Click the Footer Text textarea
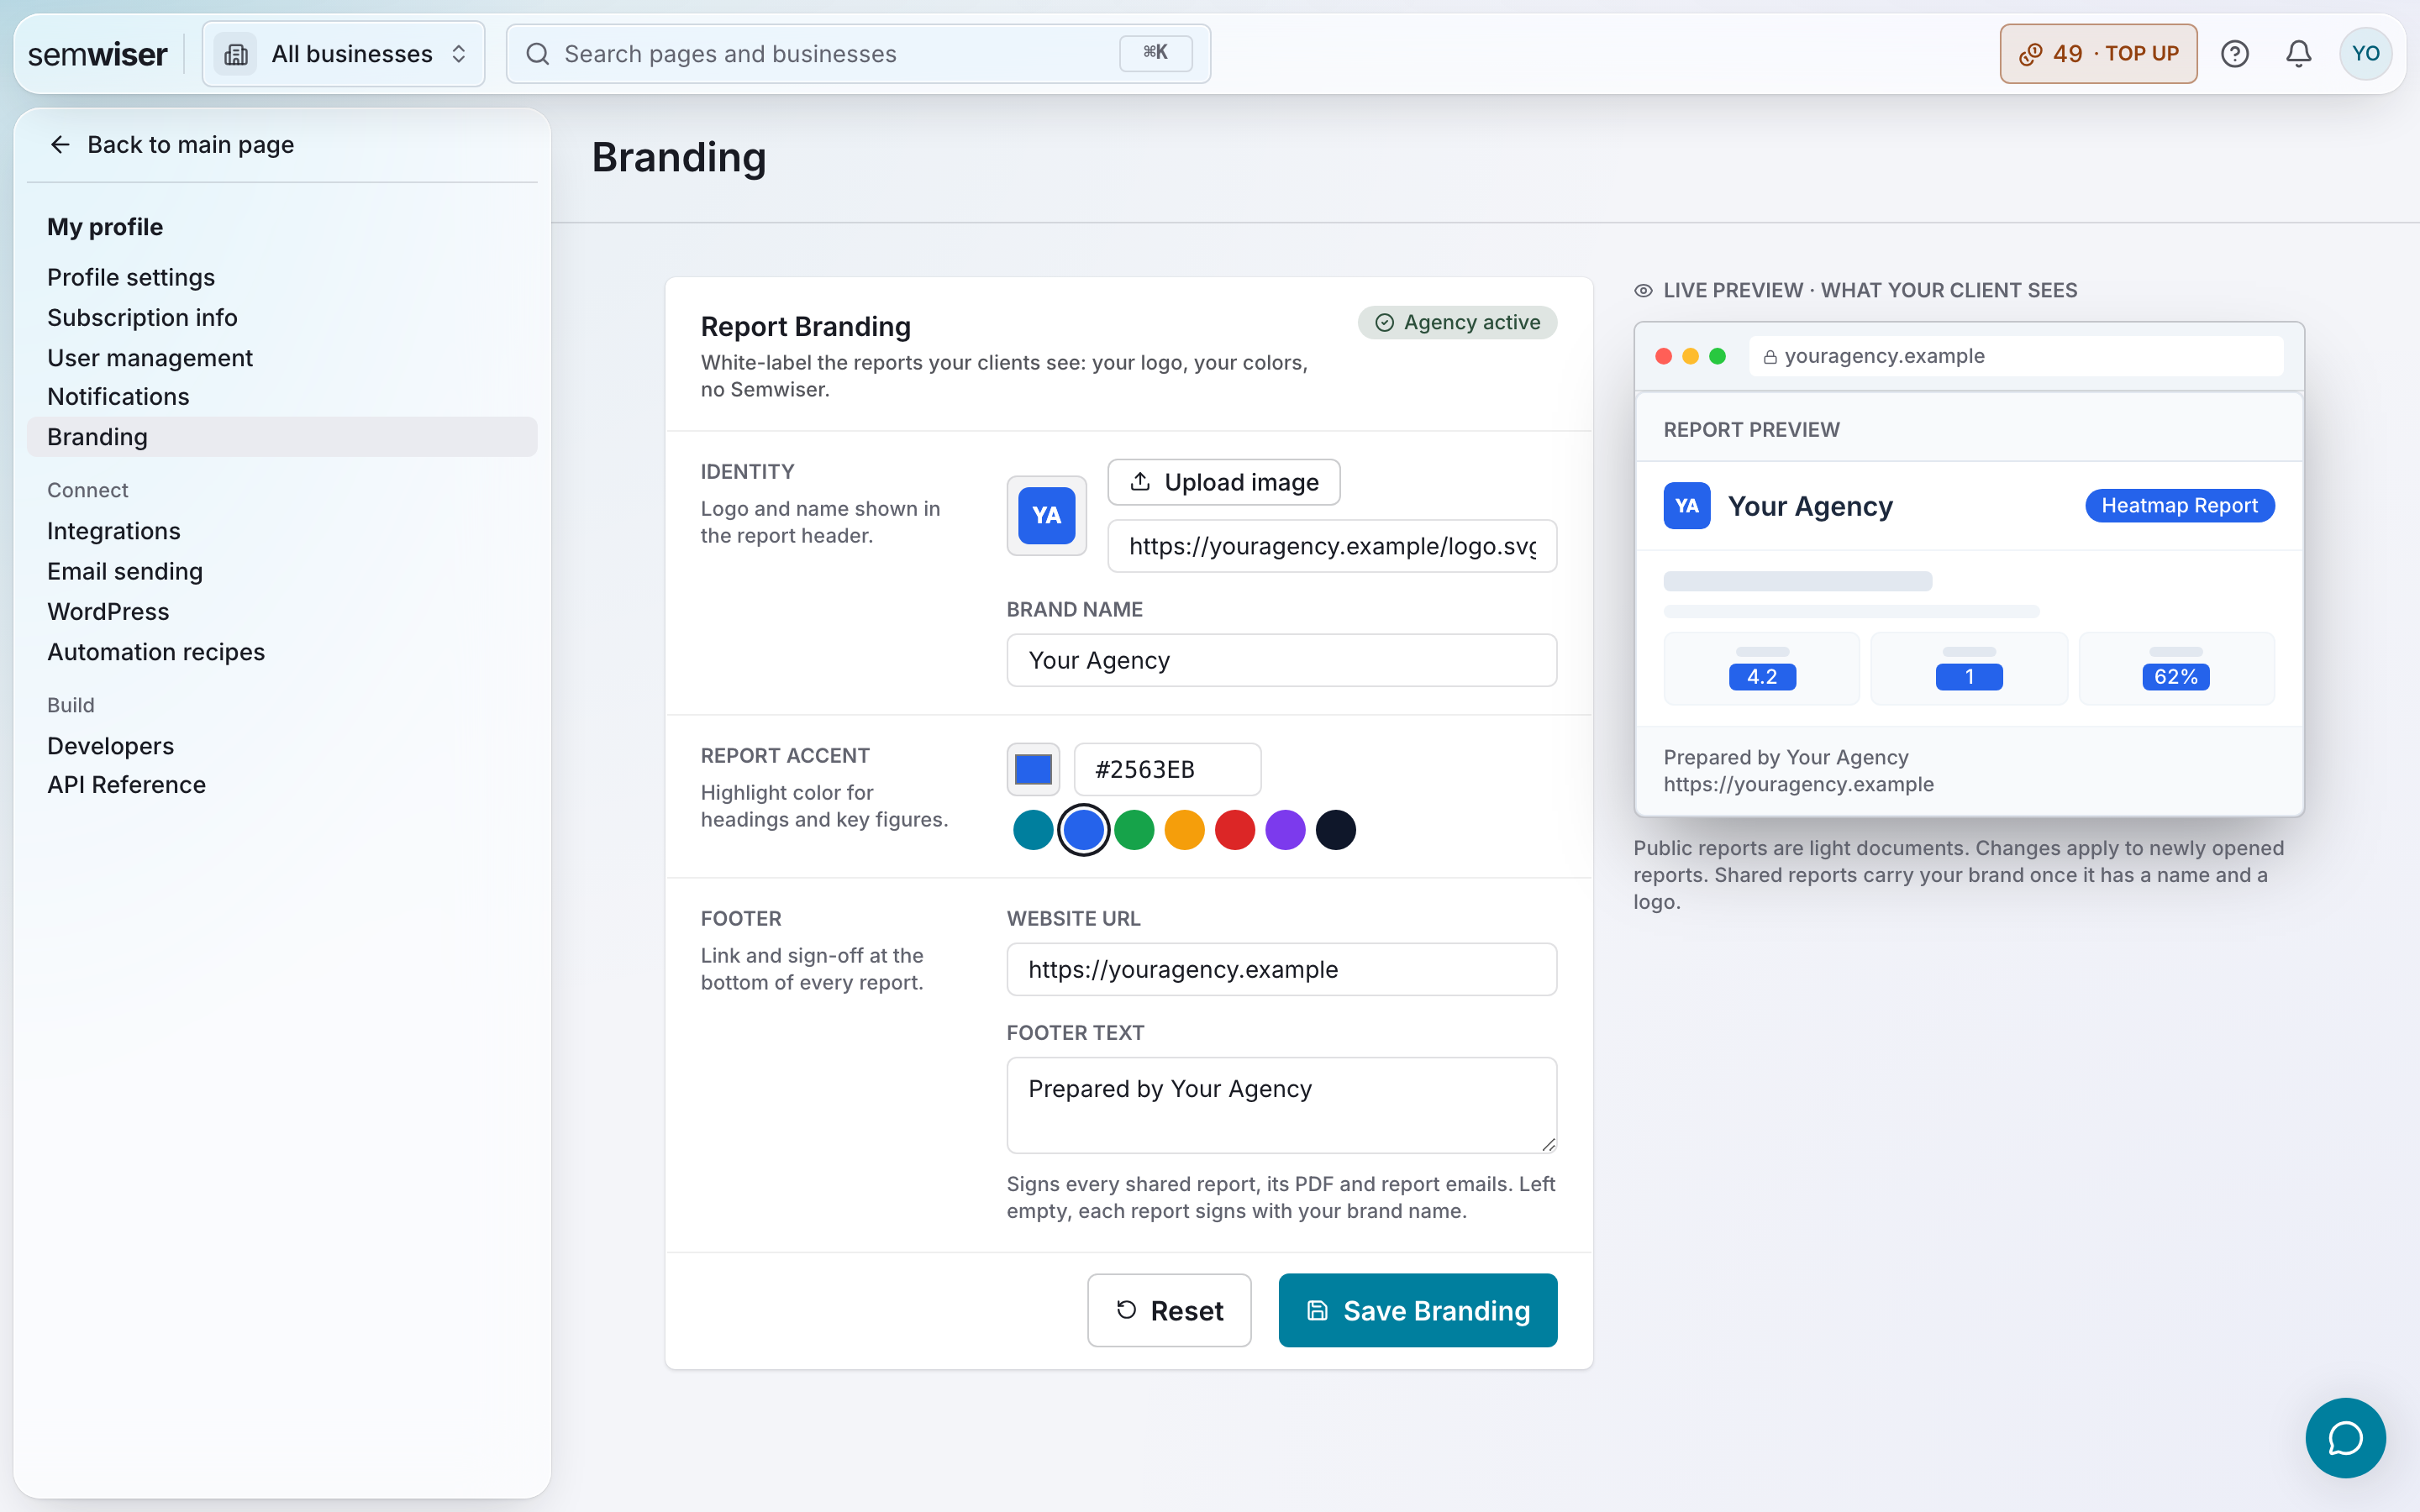This screenshot has height=1512, width=2420. [x=1281, y=1105]
